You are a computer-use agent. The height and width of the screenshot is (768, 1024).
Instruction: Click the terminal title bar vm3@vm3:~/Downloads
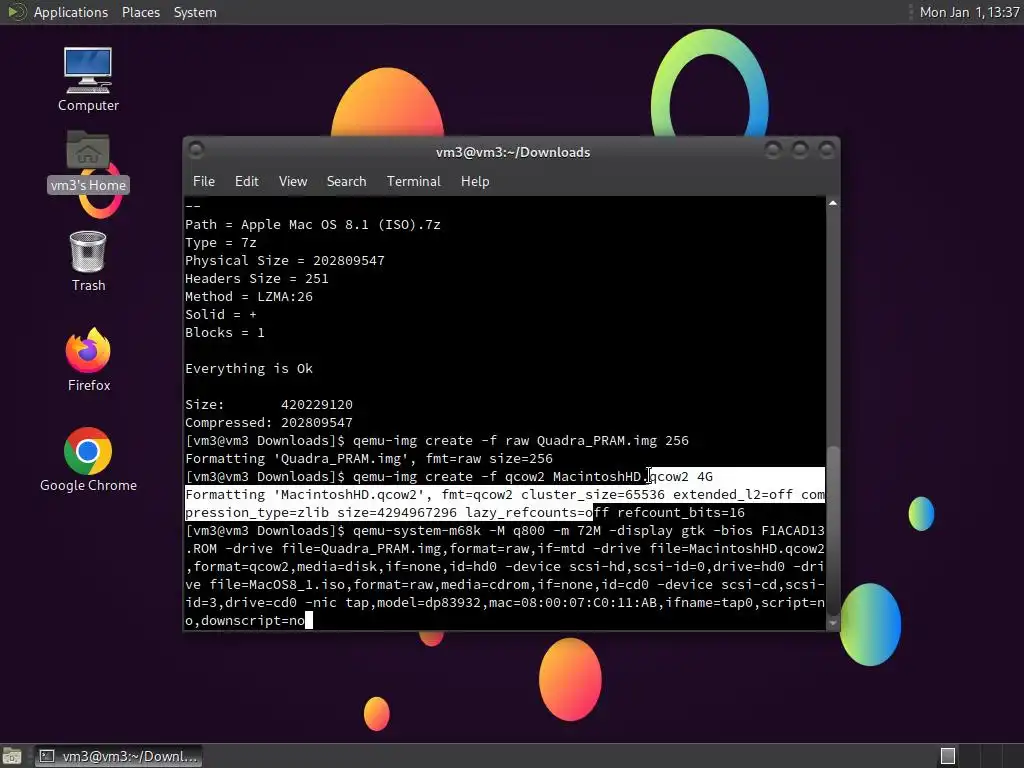click(513, 152)
